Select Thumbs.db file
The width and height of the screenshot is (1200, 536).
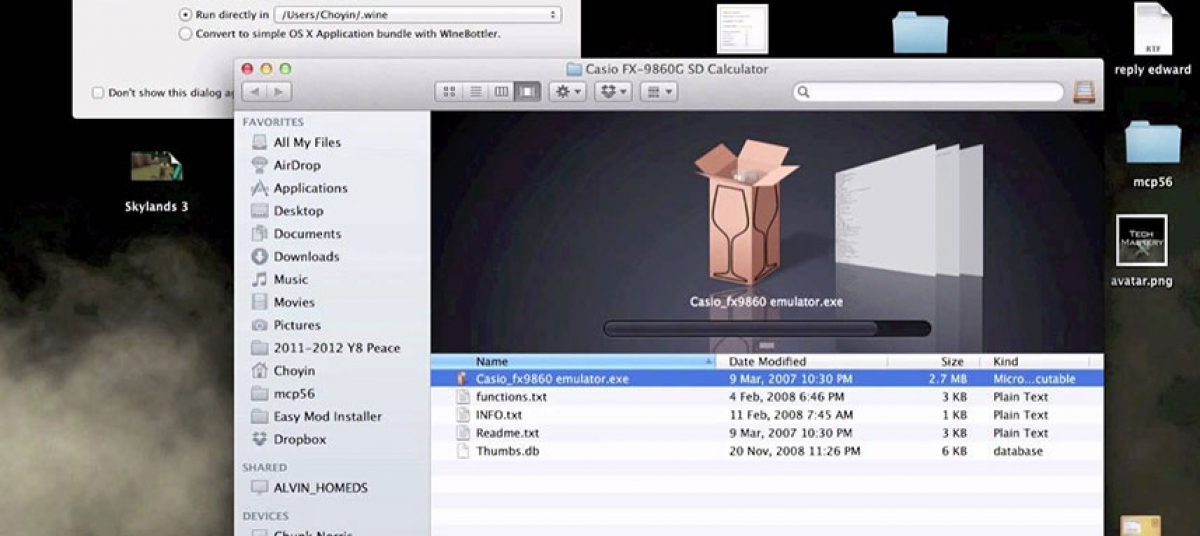point(507,451)
